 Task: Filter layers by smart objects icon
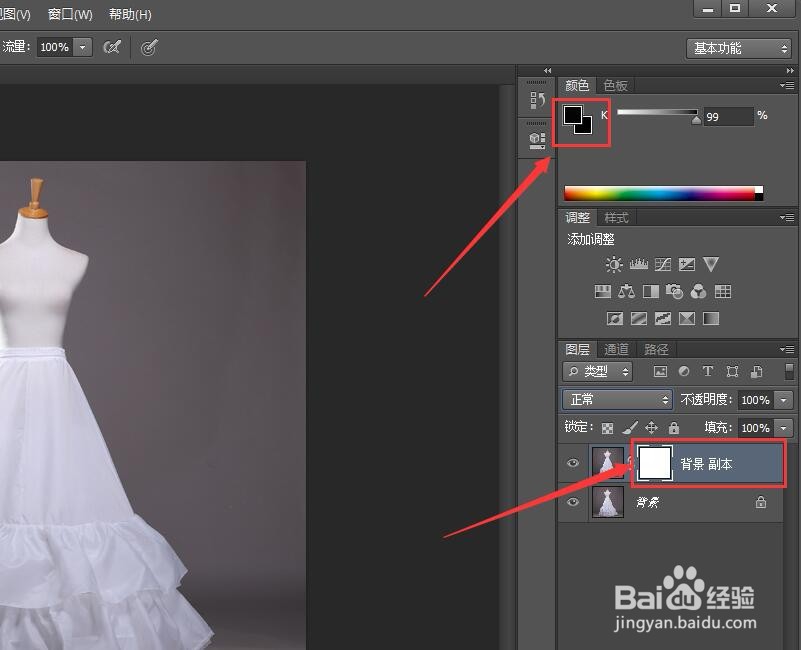757,372
